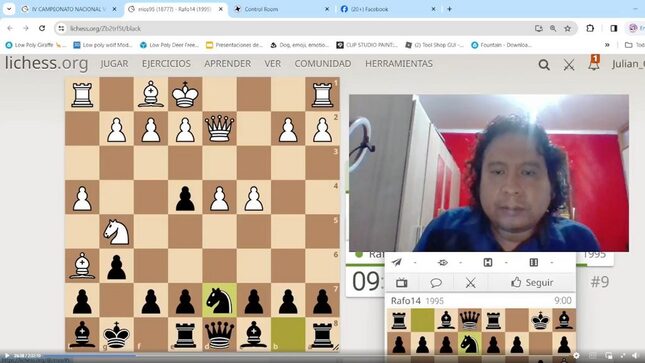645x363 pixels.
Task: Open the Rafo14 profile link
Action: pyautogui.click(x=406, y=301)
